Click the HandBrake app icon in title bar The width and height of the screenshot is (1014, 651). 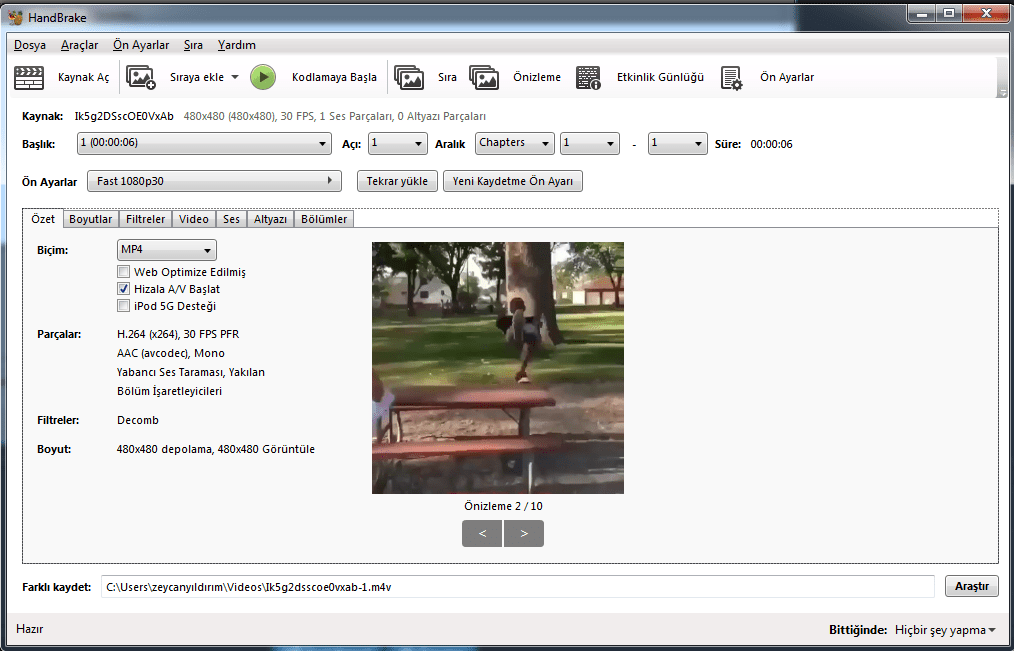[16, 17]
